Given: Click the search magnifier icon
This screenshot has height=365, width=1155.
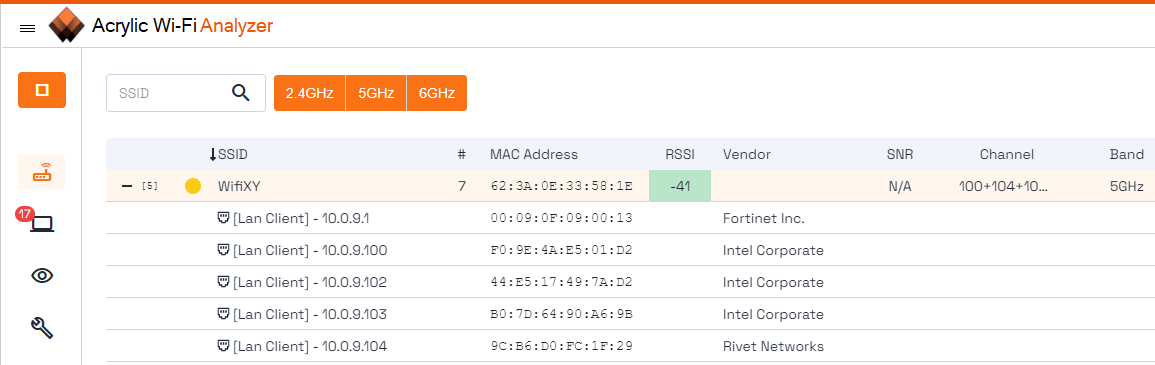Looking at the screenshot, I should click(241, 93).
